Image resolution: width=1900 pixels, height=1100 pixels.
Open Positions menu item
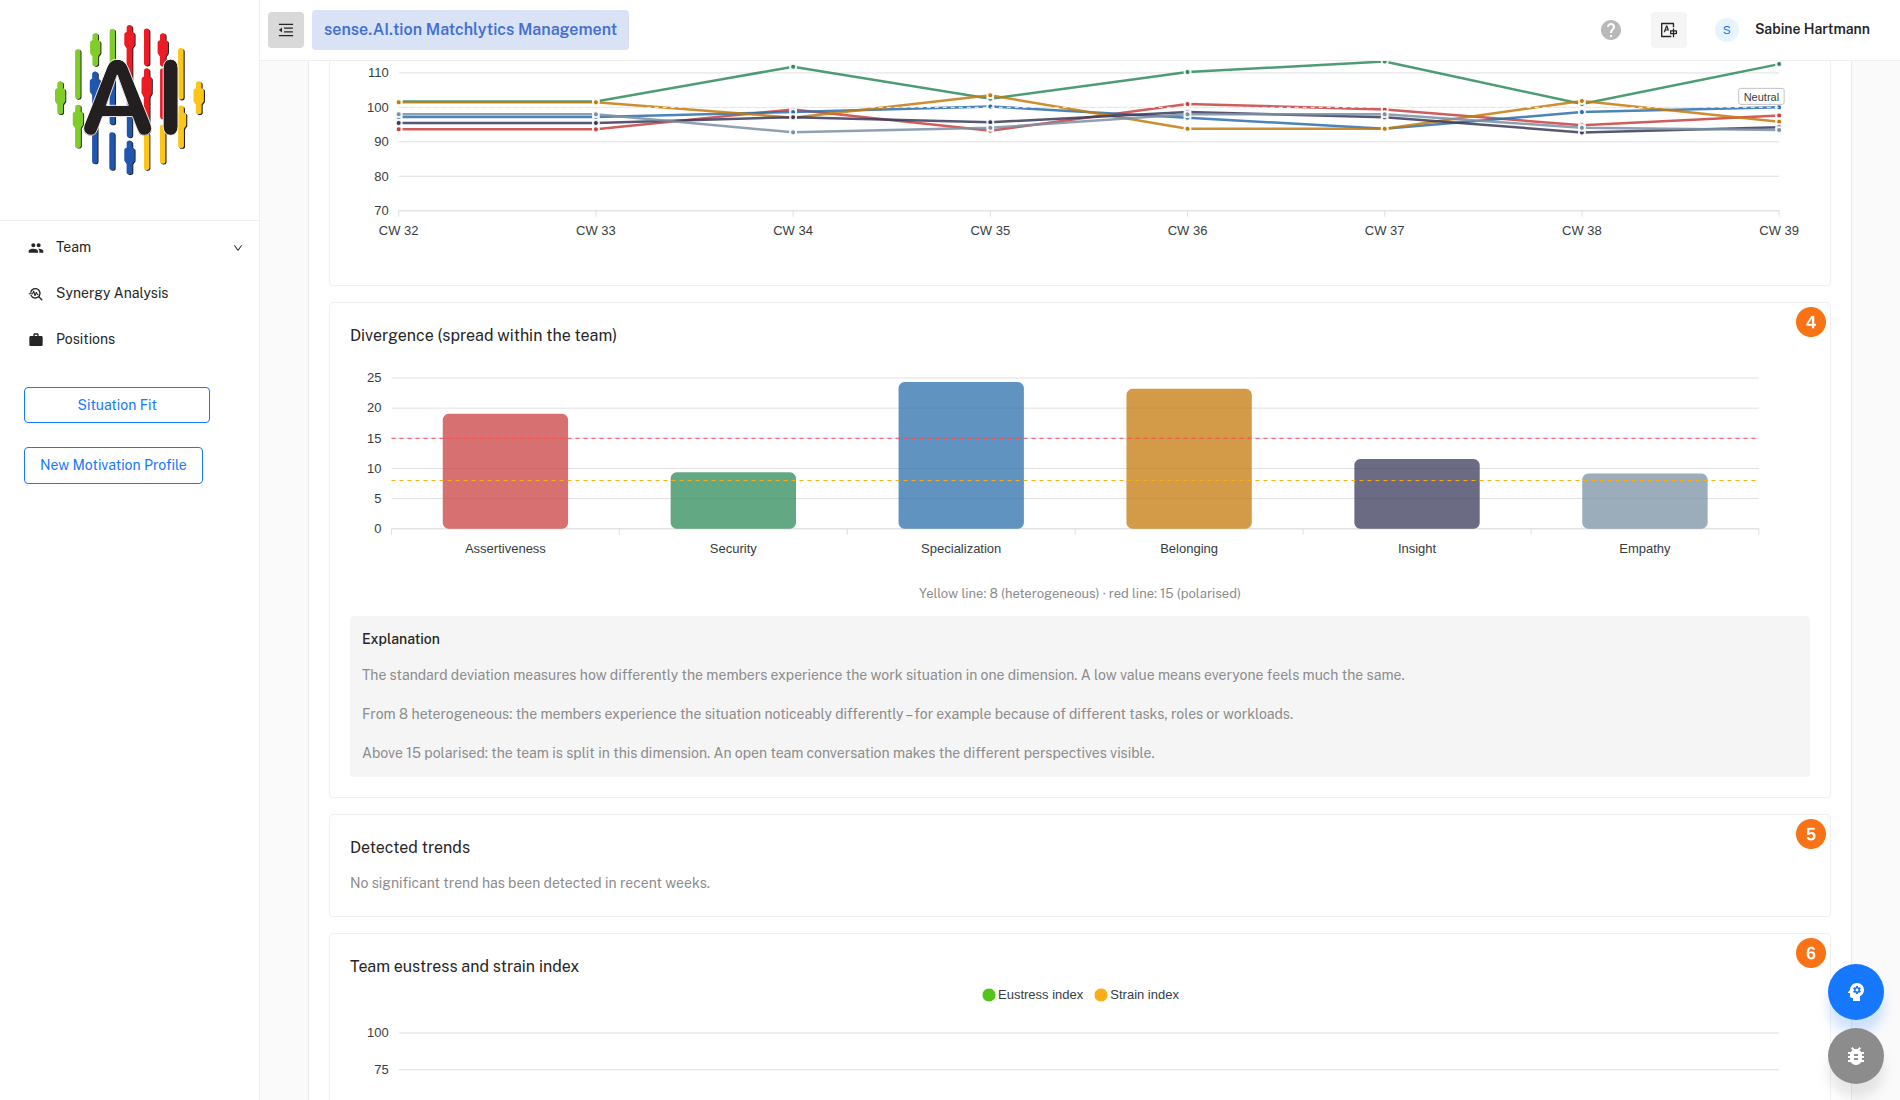tap(130, 339)
